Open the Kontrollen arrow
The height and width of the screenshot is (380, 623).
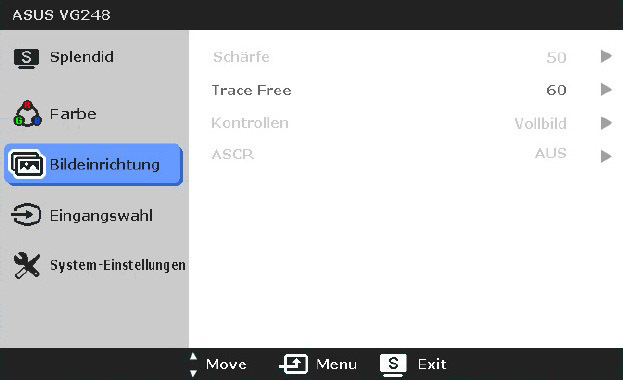(606, 123)
